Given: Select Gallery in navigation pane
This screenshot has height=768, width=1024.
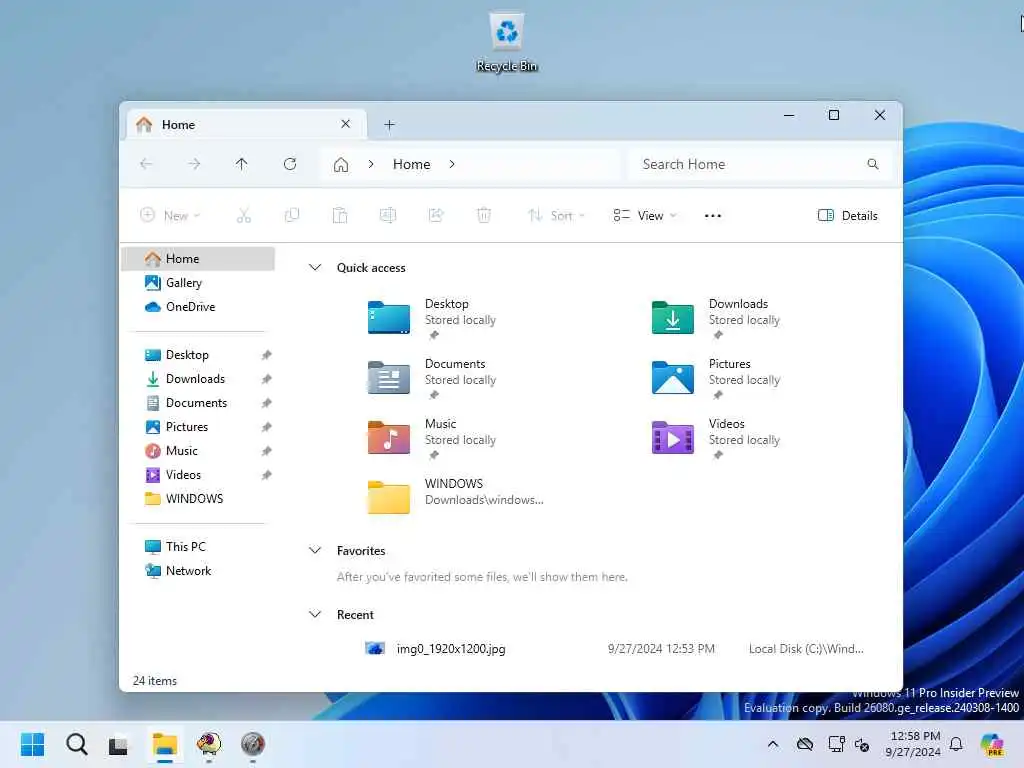Looking at the screenshot, I should pos(198,283).
